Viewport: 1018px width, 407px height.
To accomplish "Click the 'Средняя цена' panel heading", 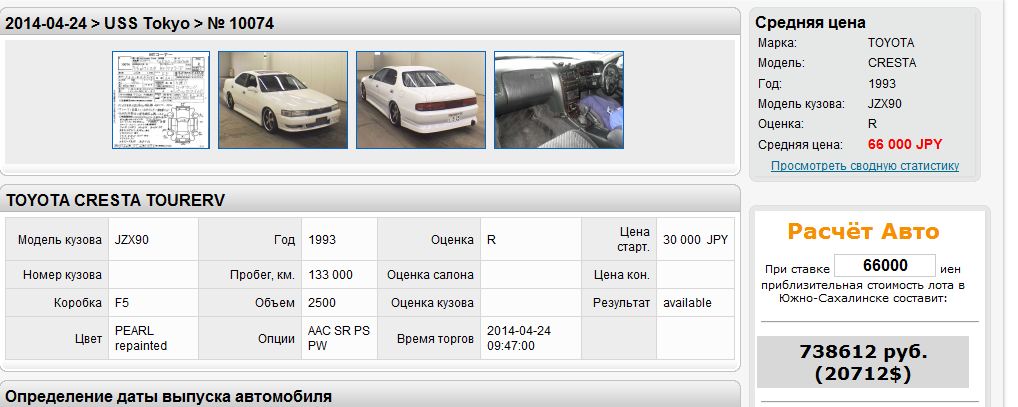I will click(x=810, y=23).
